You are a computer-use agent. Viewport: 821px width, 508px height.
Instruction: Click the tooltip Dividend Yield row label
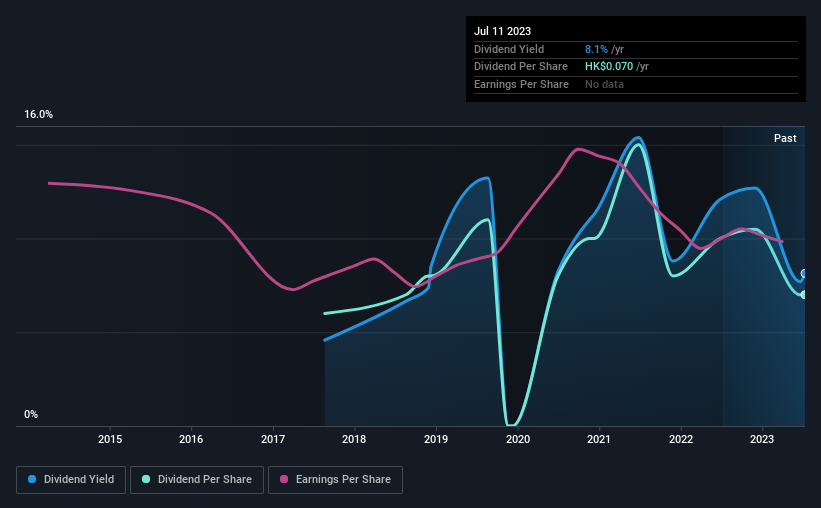point(509,49)
